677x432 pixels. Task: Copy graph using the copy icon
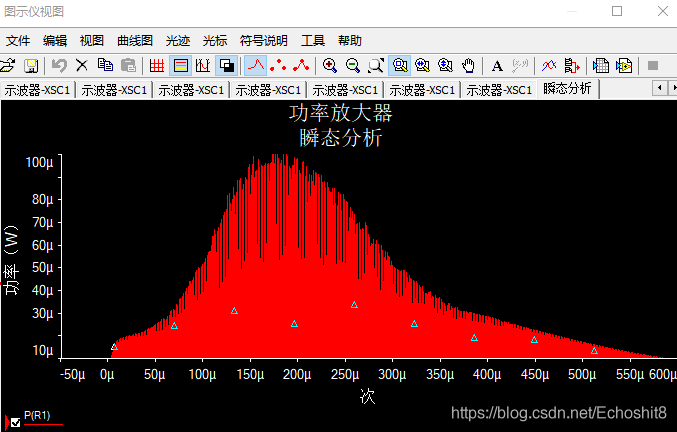point(105,66)
